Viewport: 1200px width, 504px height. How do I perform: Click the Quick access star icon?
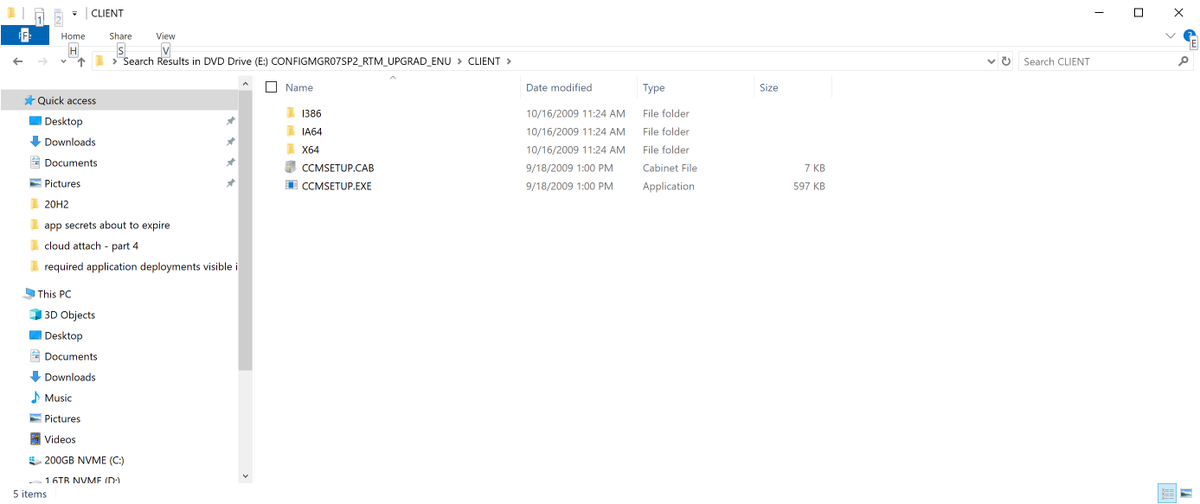tap(29, 100)
